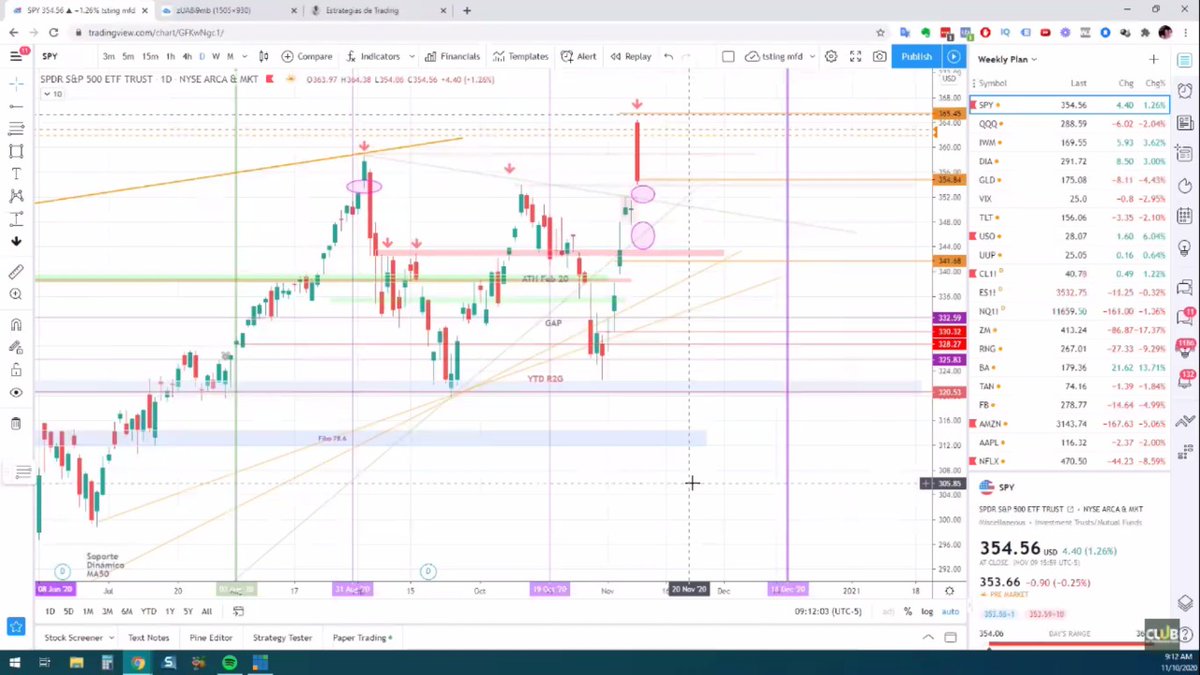This screenshot has width=1200, height=675.
Task: Click the play stream button beside Publish
Action: 954,57
